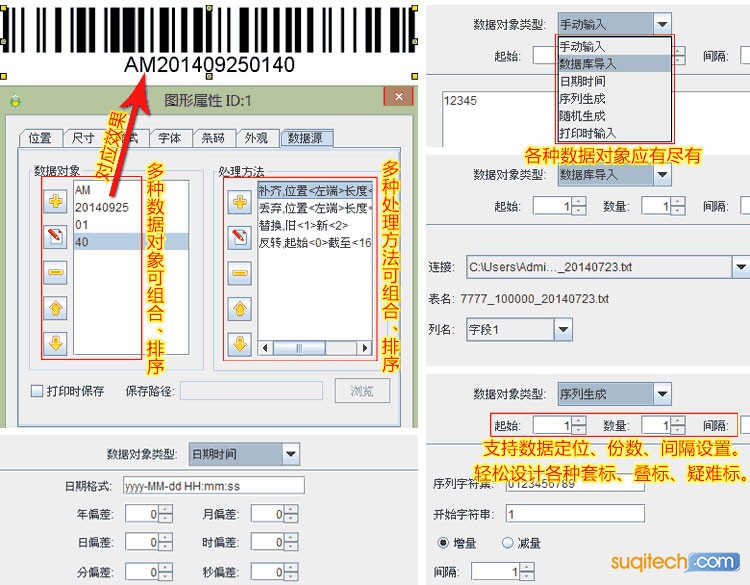The image size is (750, 585).
Task: Open the 外观 tab
Action: click(x=257, y=138)
